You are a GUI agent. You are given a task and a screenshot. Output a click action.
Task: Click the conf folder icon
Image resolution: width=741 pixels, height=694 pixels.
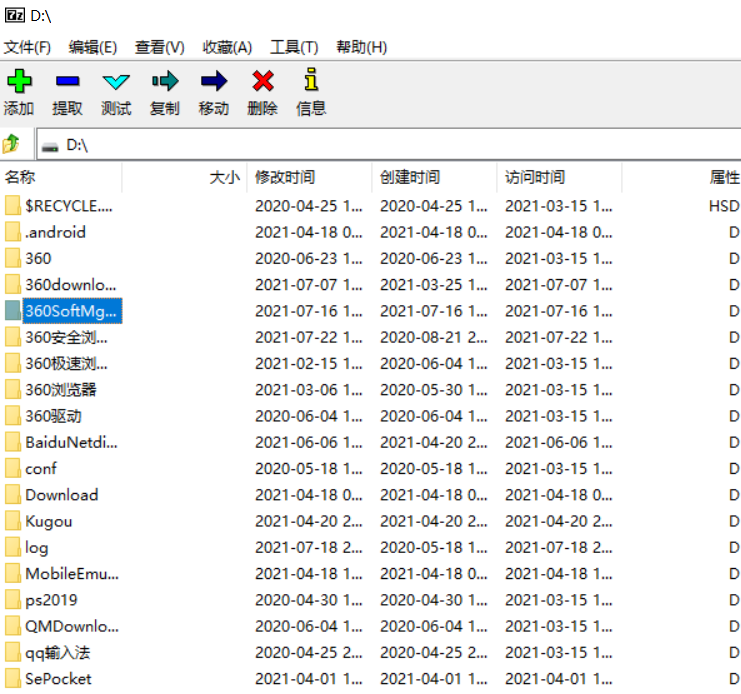[x=13, y=469]
